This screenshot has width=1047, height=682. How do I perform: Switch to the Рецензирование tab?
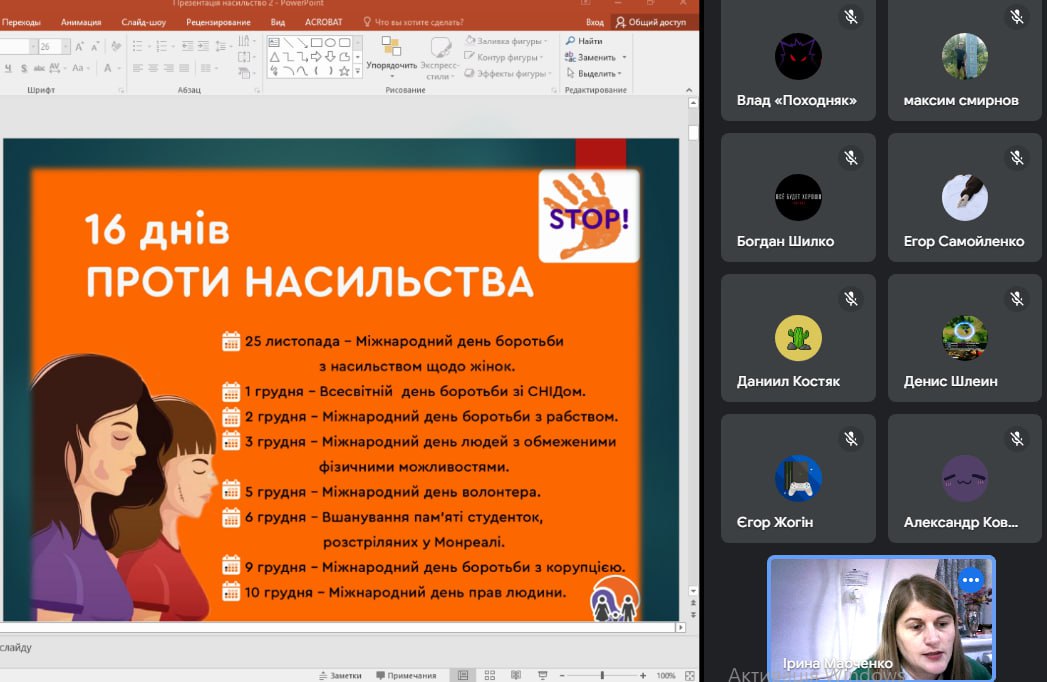218,22
